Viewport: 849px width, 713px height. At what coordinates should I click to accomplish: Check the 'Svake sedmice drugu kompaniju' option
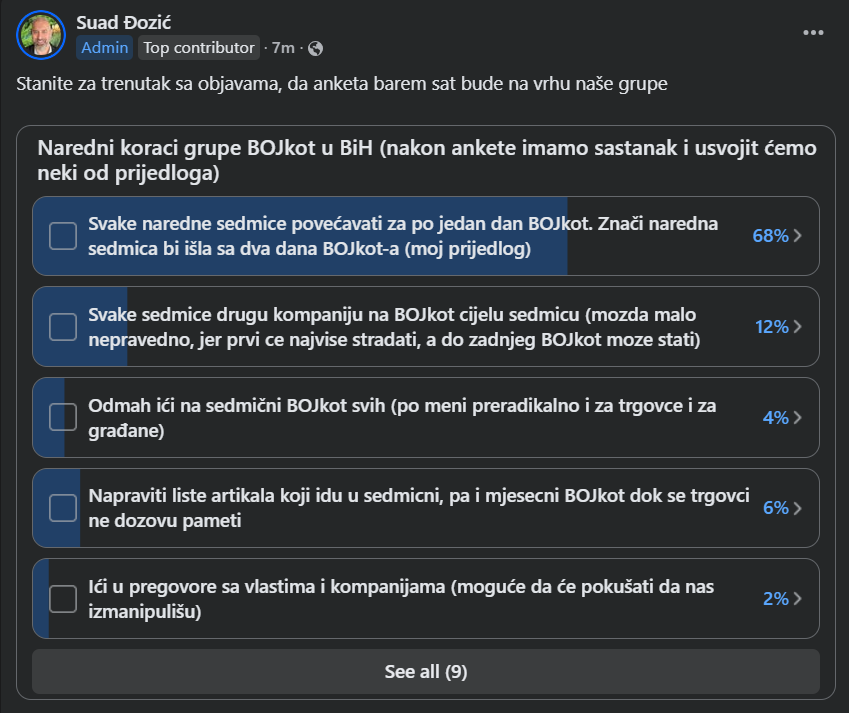63,327
